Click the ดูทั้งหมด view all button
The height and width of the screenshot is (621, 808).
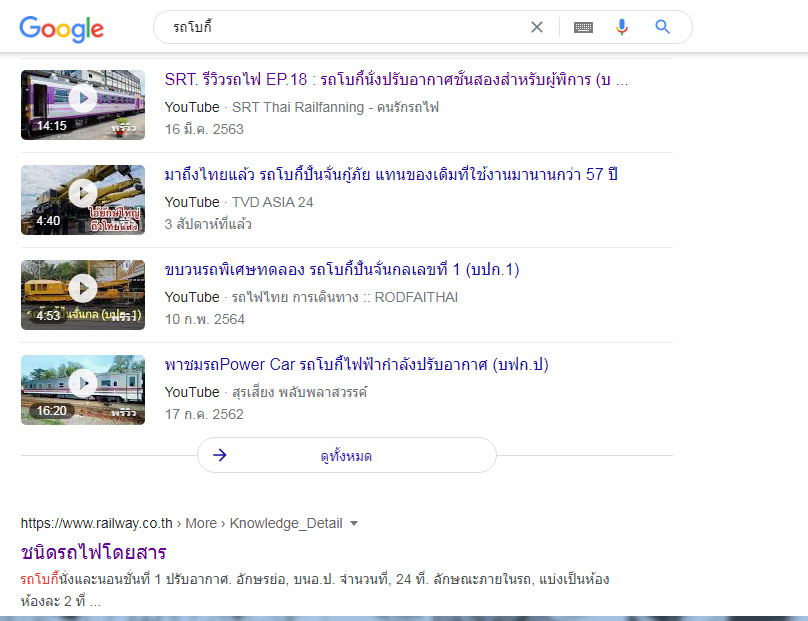coord(347,456)
